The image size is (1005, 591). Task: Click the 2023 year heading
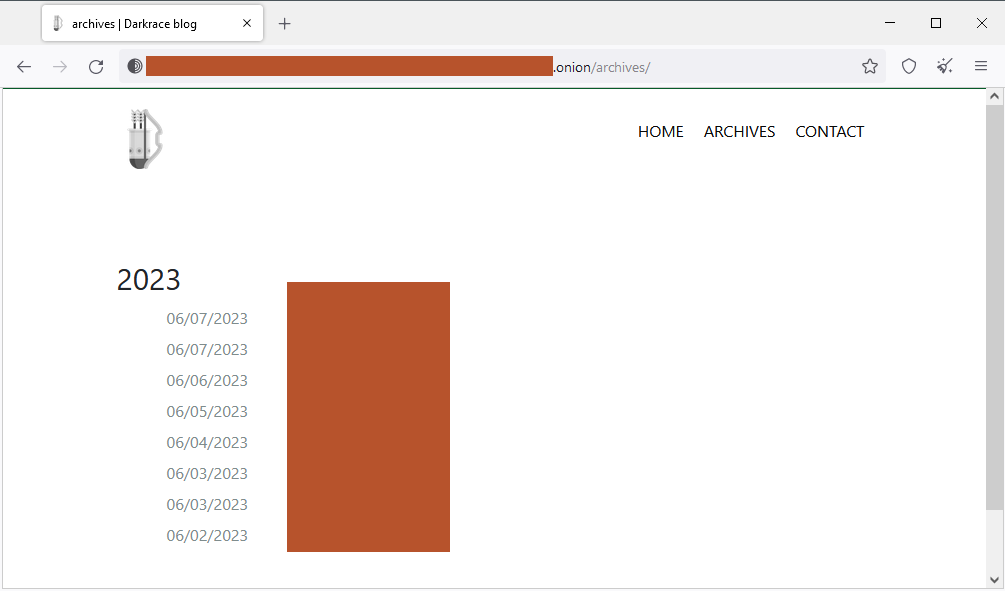(149, 279)
